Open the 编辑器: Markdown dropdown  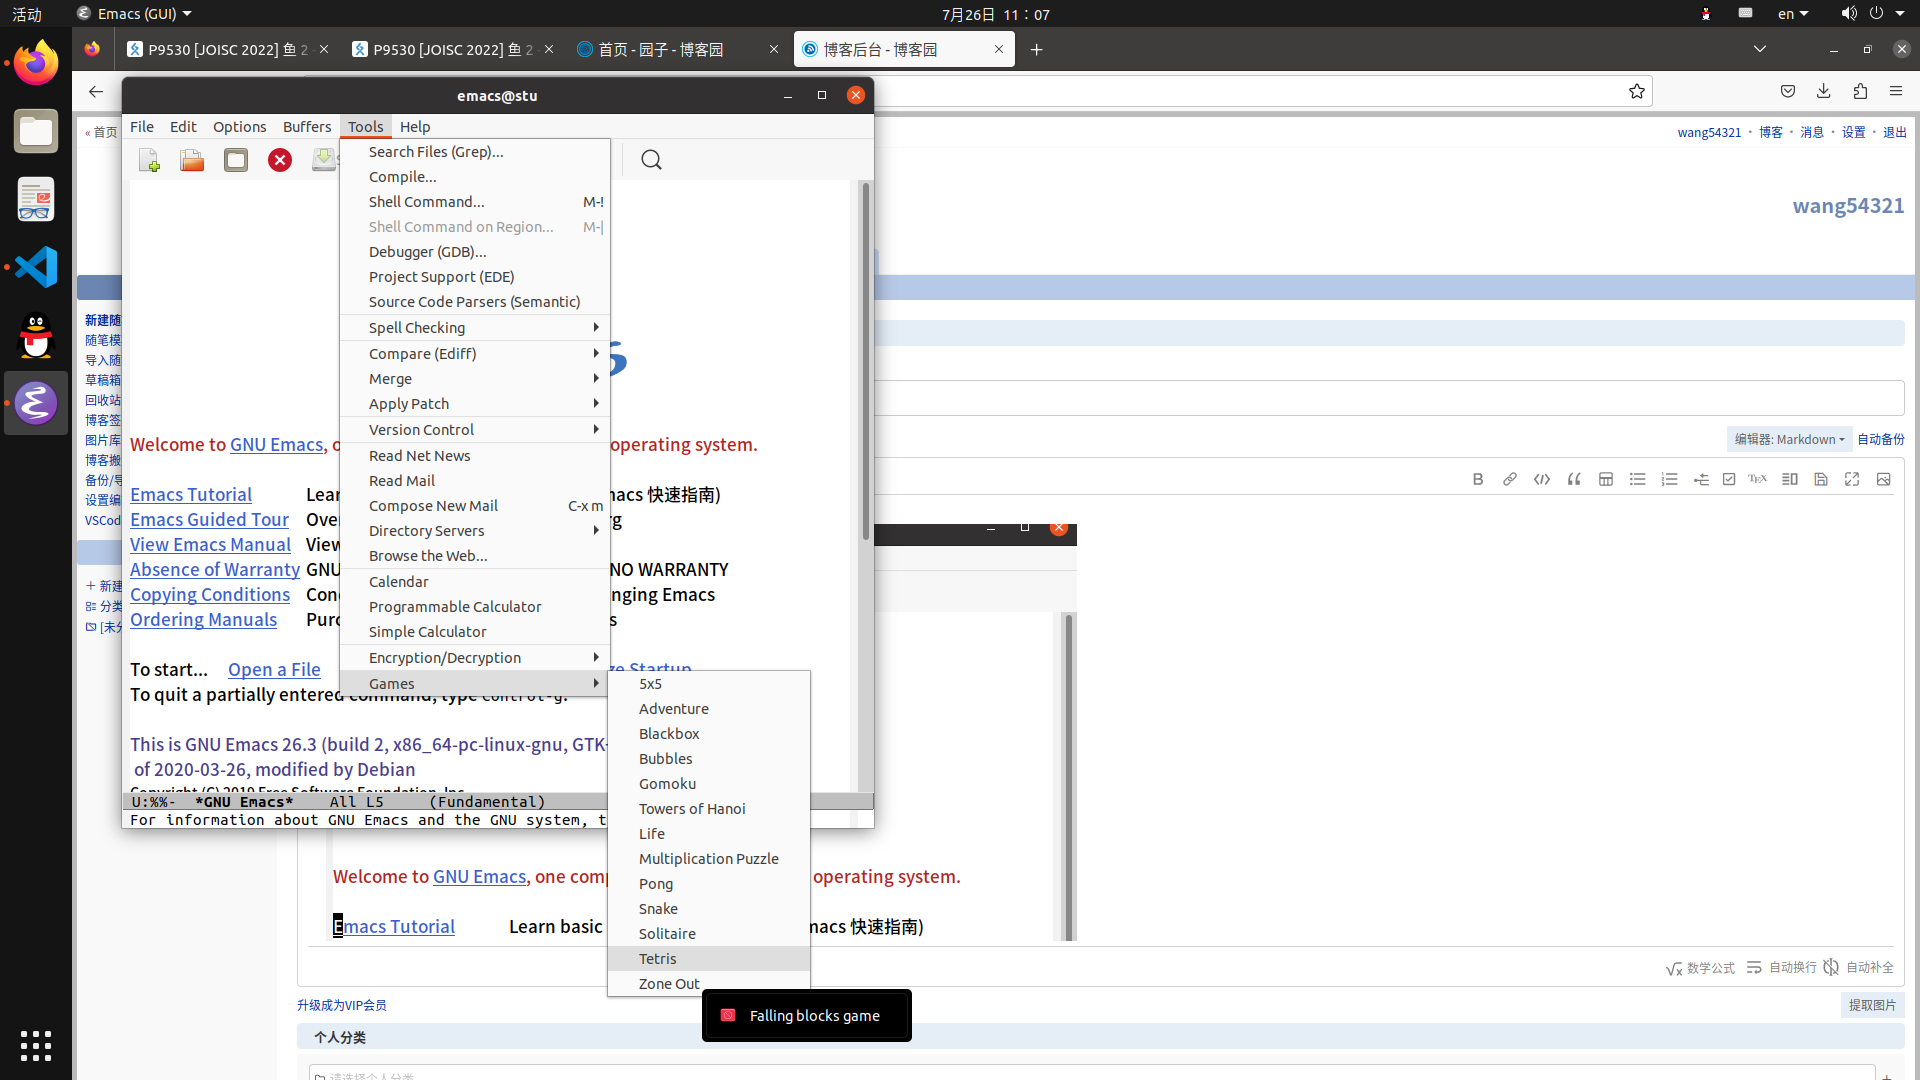1789,439
